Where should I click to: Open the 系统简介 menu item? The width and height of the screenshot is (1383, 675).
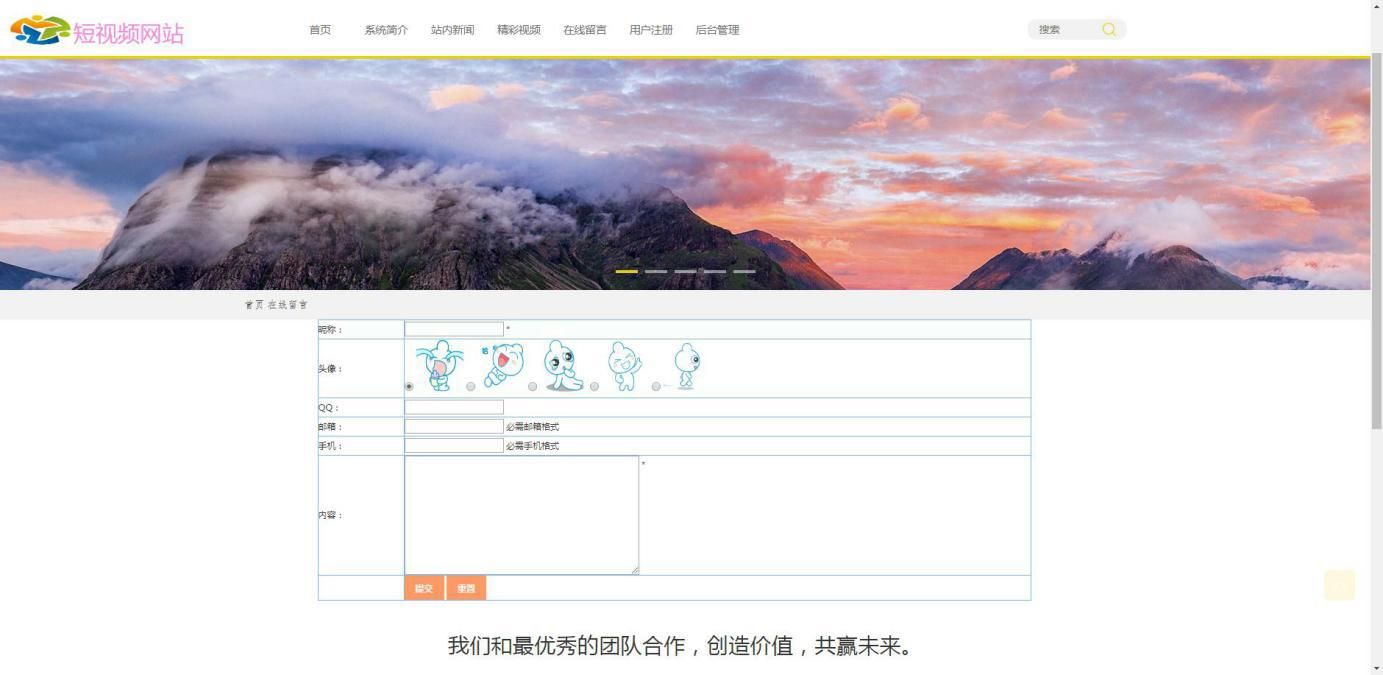click(x=386, y=30)
